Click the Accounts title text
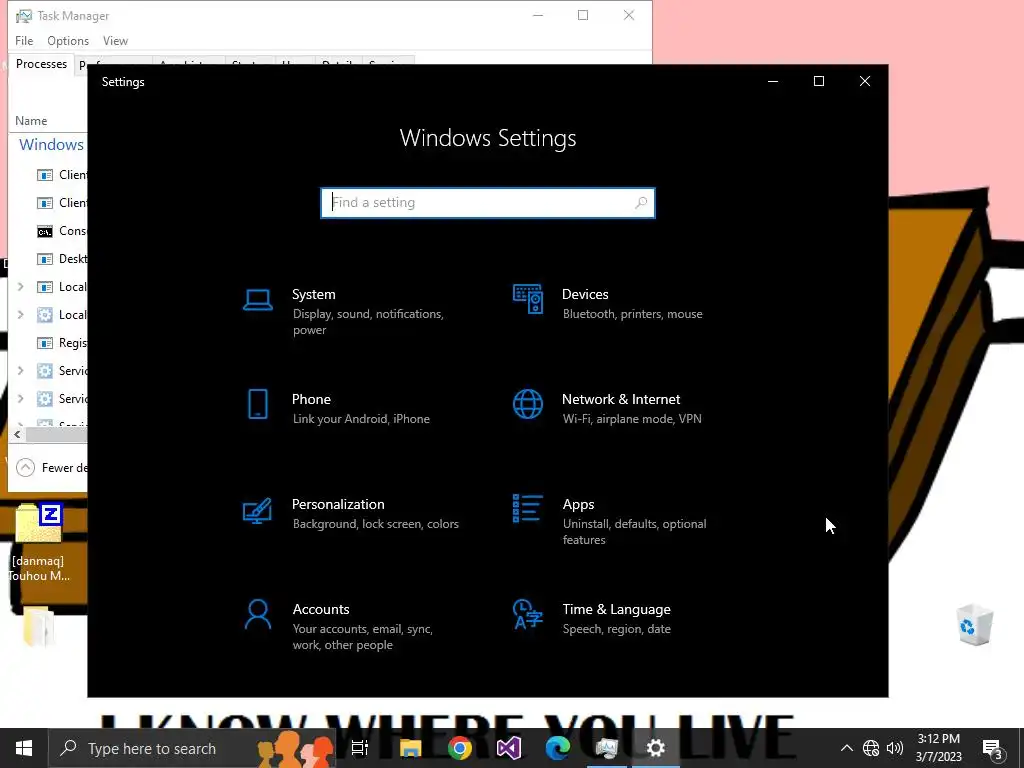The height and width of the screenshot is (768, 1024). pos(321,609)
